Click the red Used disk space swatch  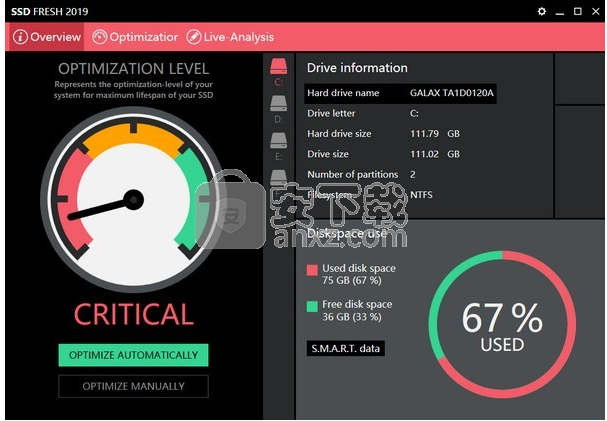312,270
